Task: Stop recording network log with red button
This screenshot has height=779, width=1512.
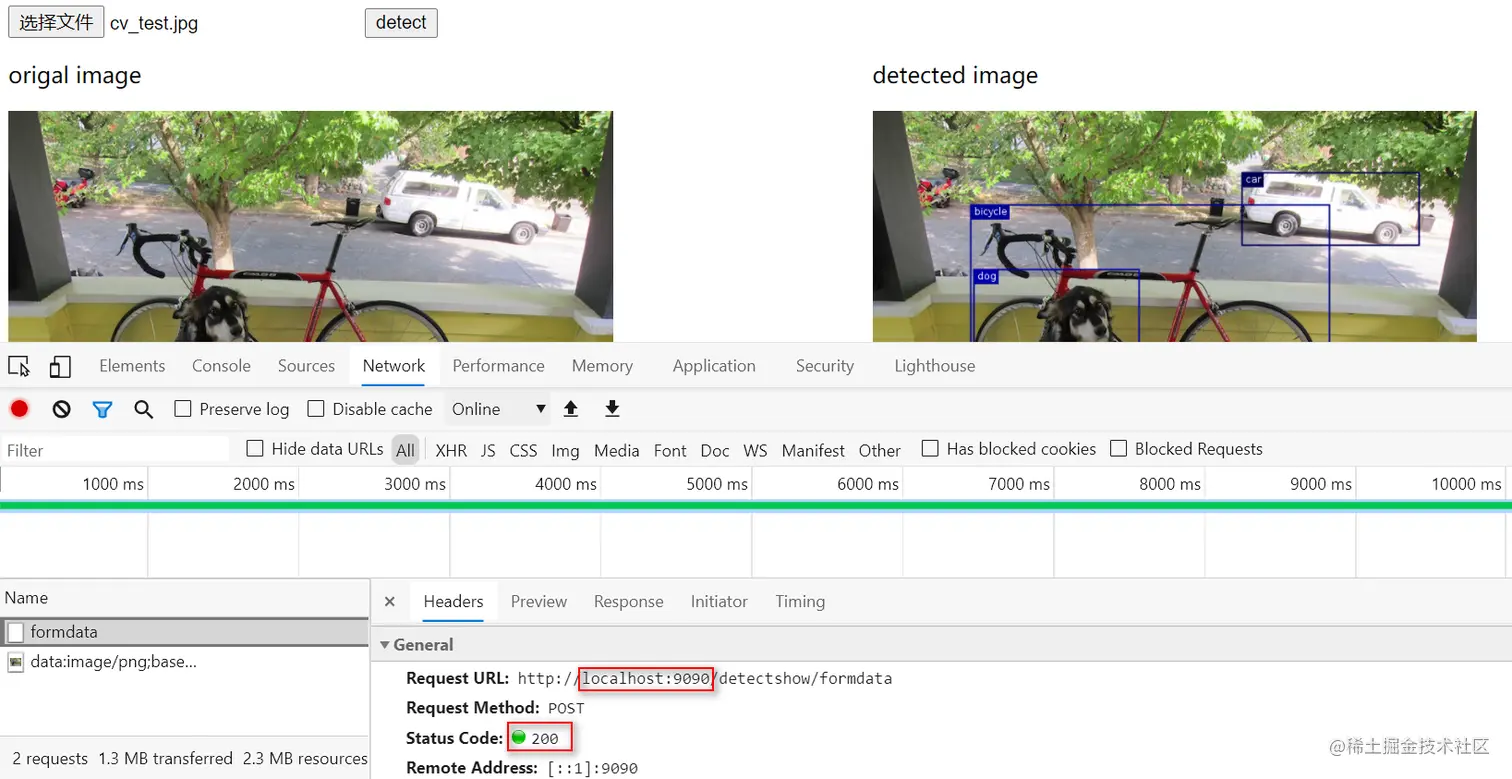Action: (x=19, y=409)
